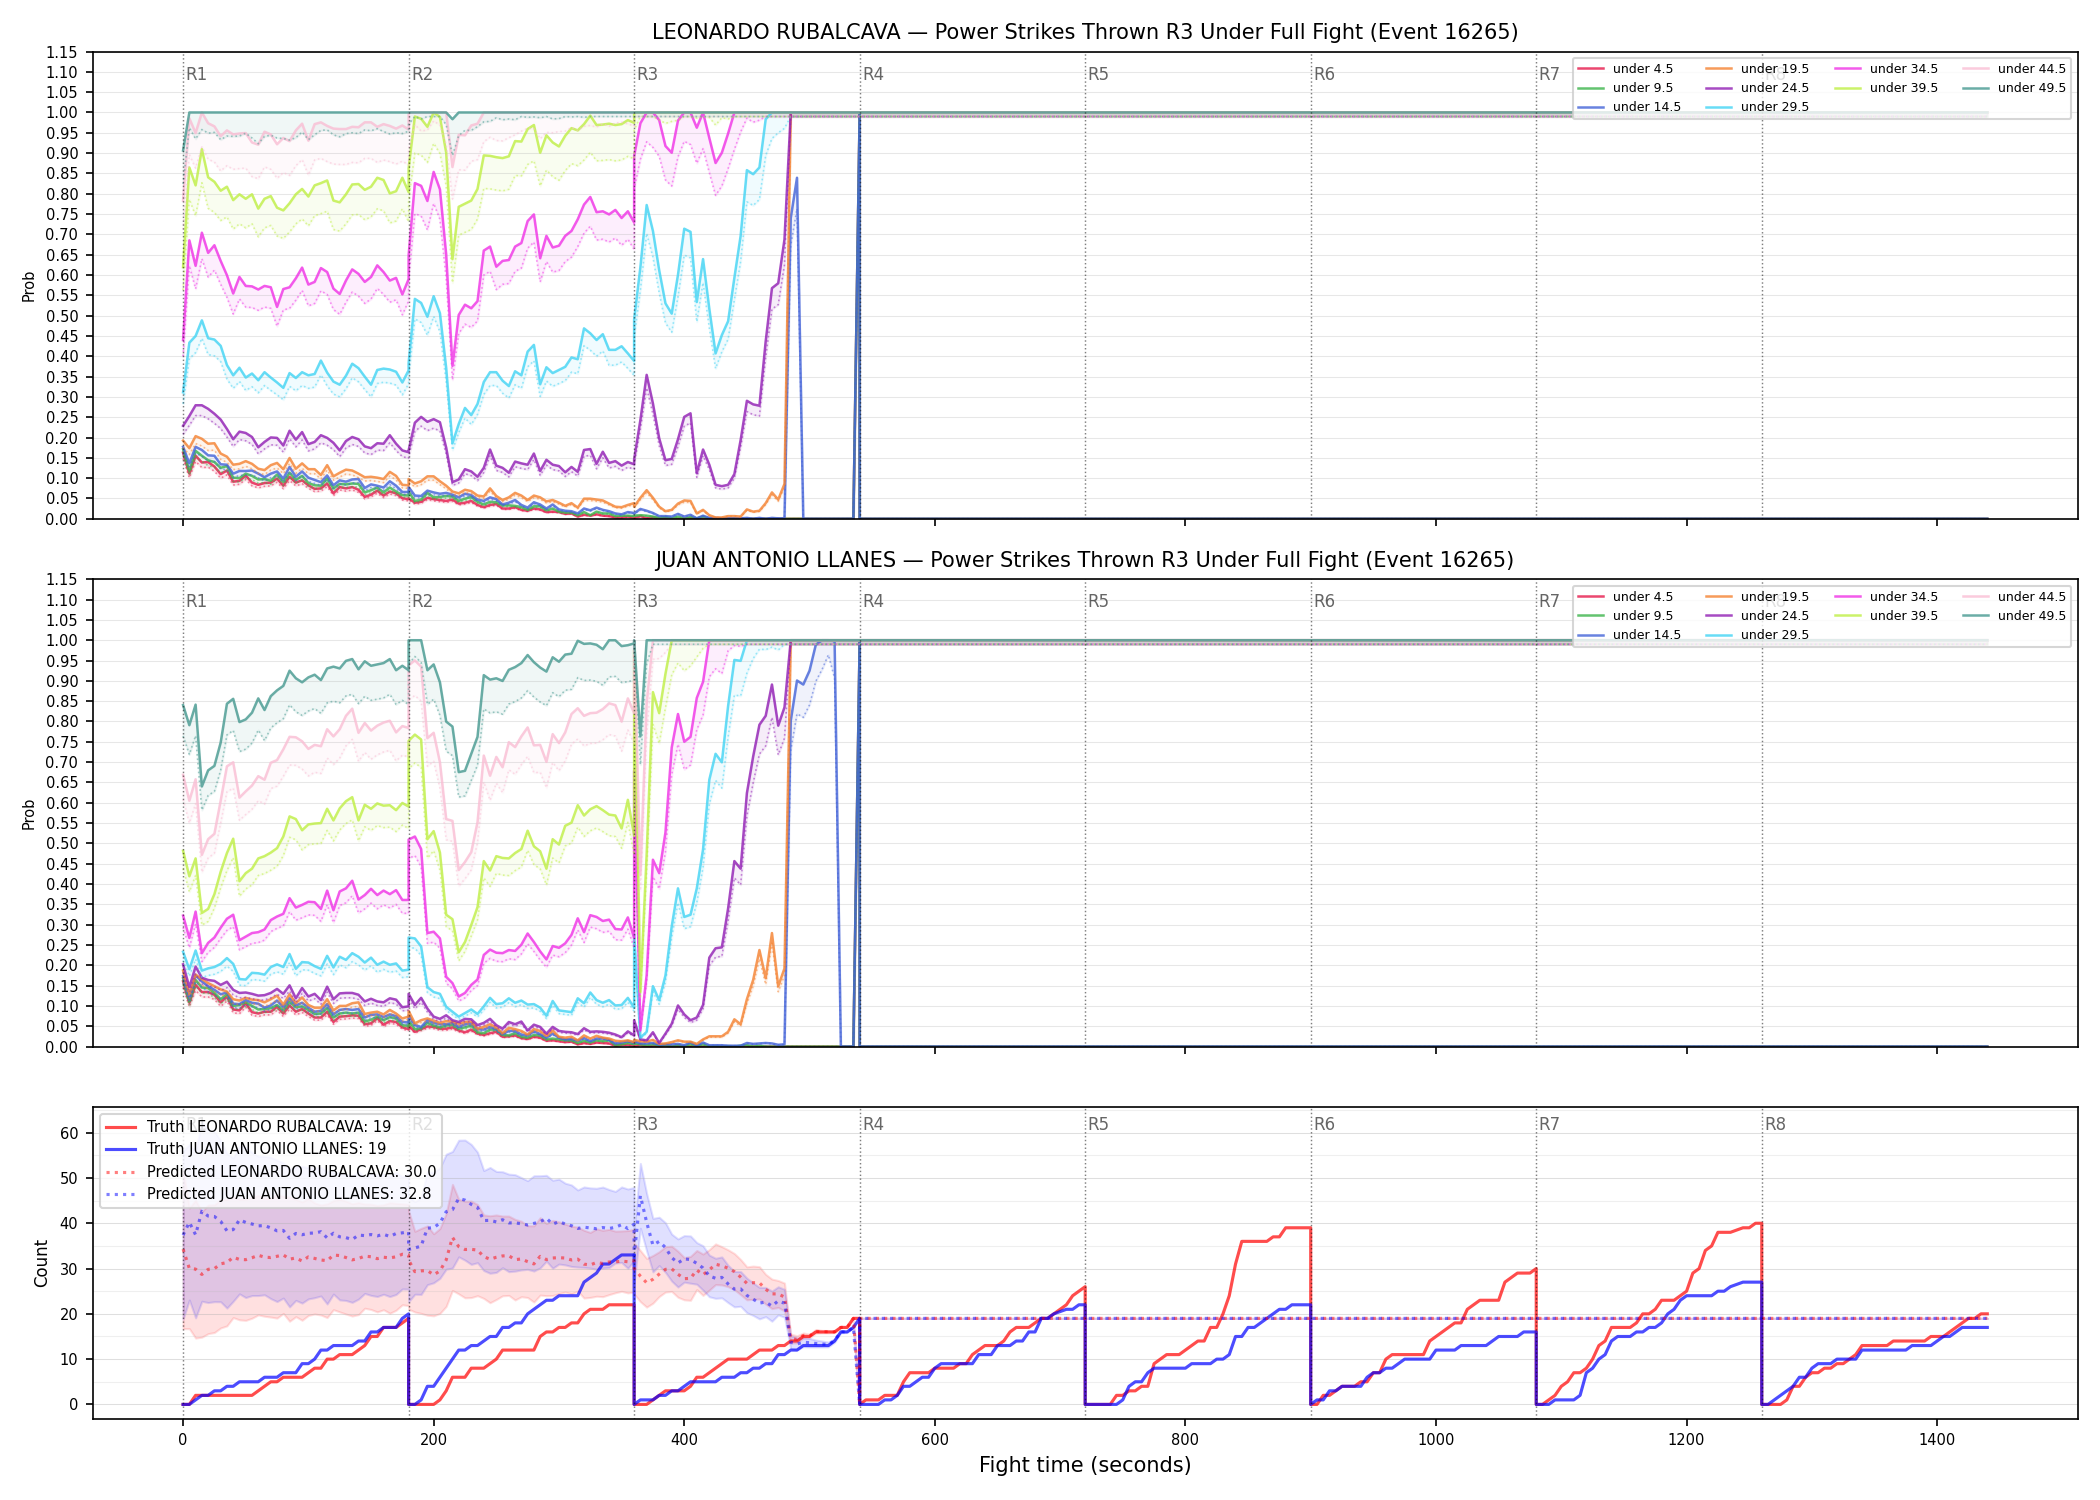
Task: Click 'under 14.5' legend entry in middle chart
Action: click(1629, 635)
